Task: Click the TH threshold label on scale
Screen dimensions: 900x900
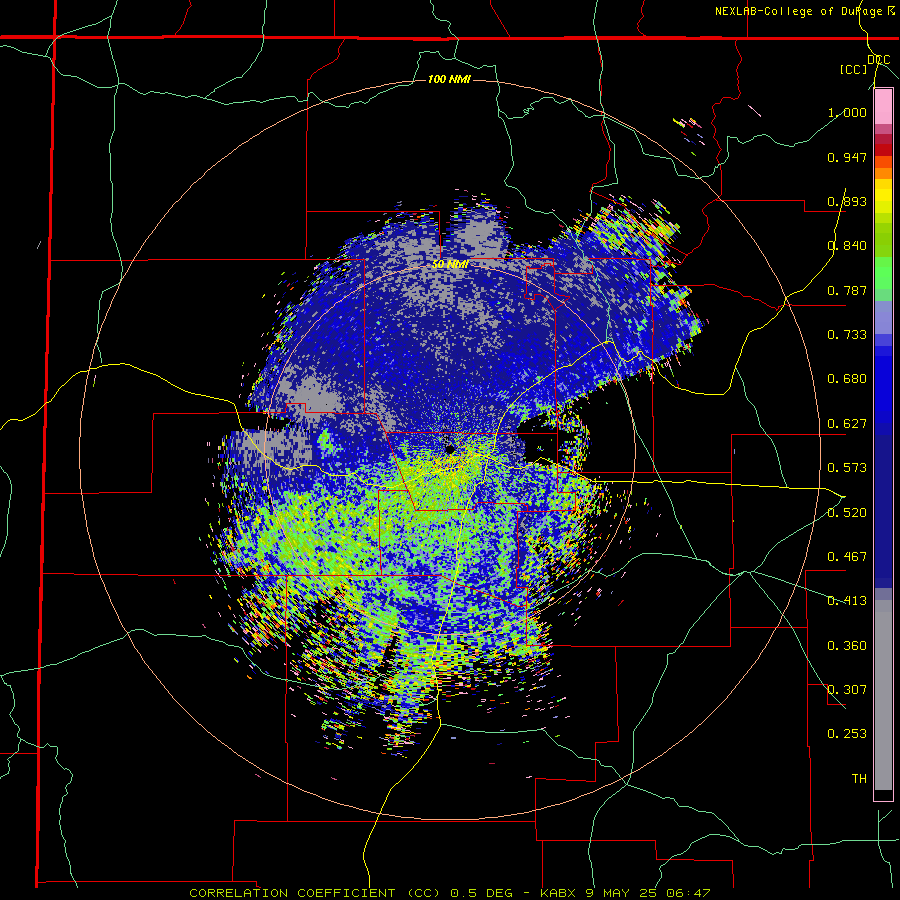Action: pos(859,779)
